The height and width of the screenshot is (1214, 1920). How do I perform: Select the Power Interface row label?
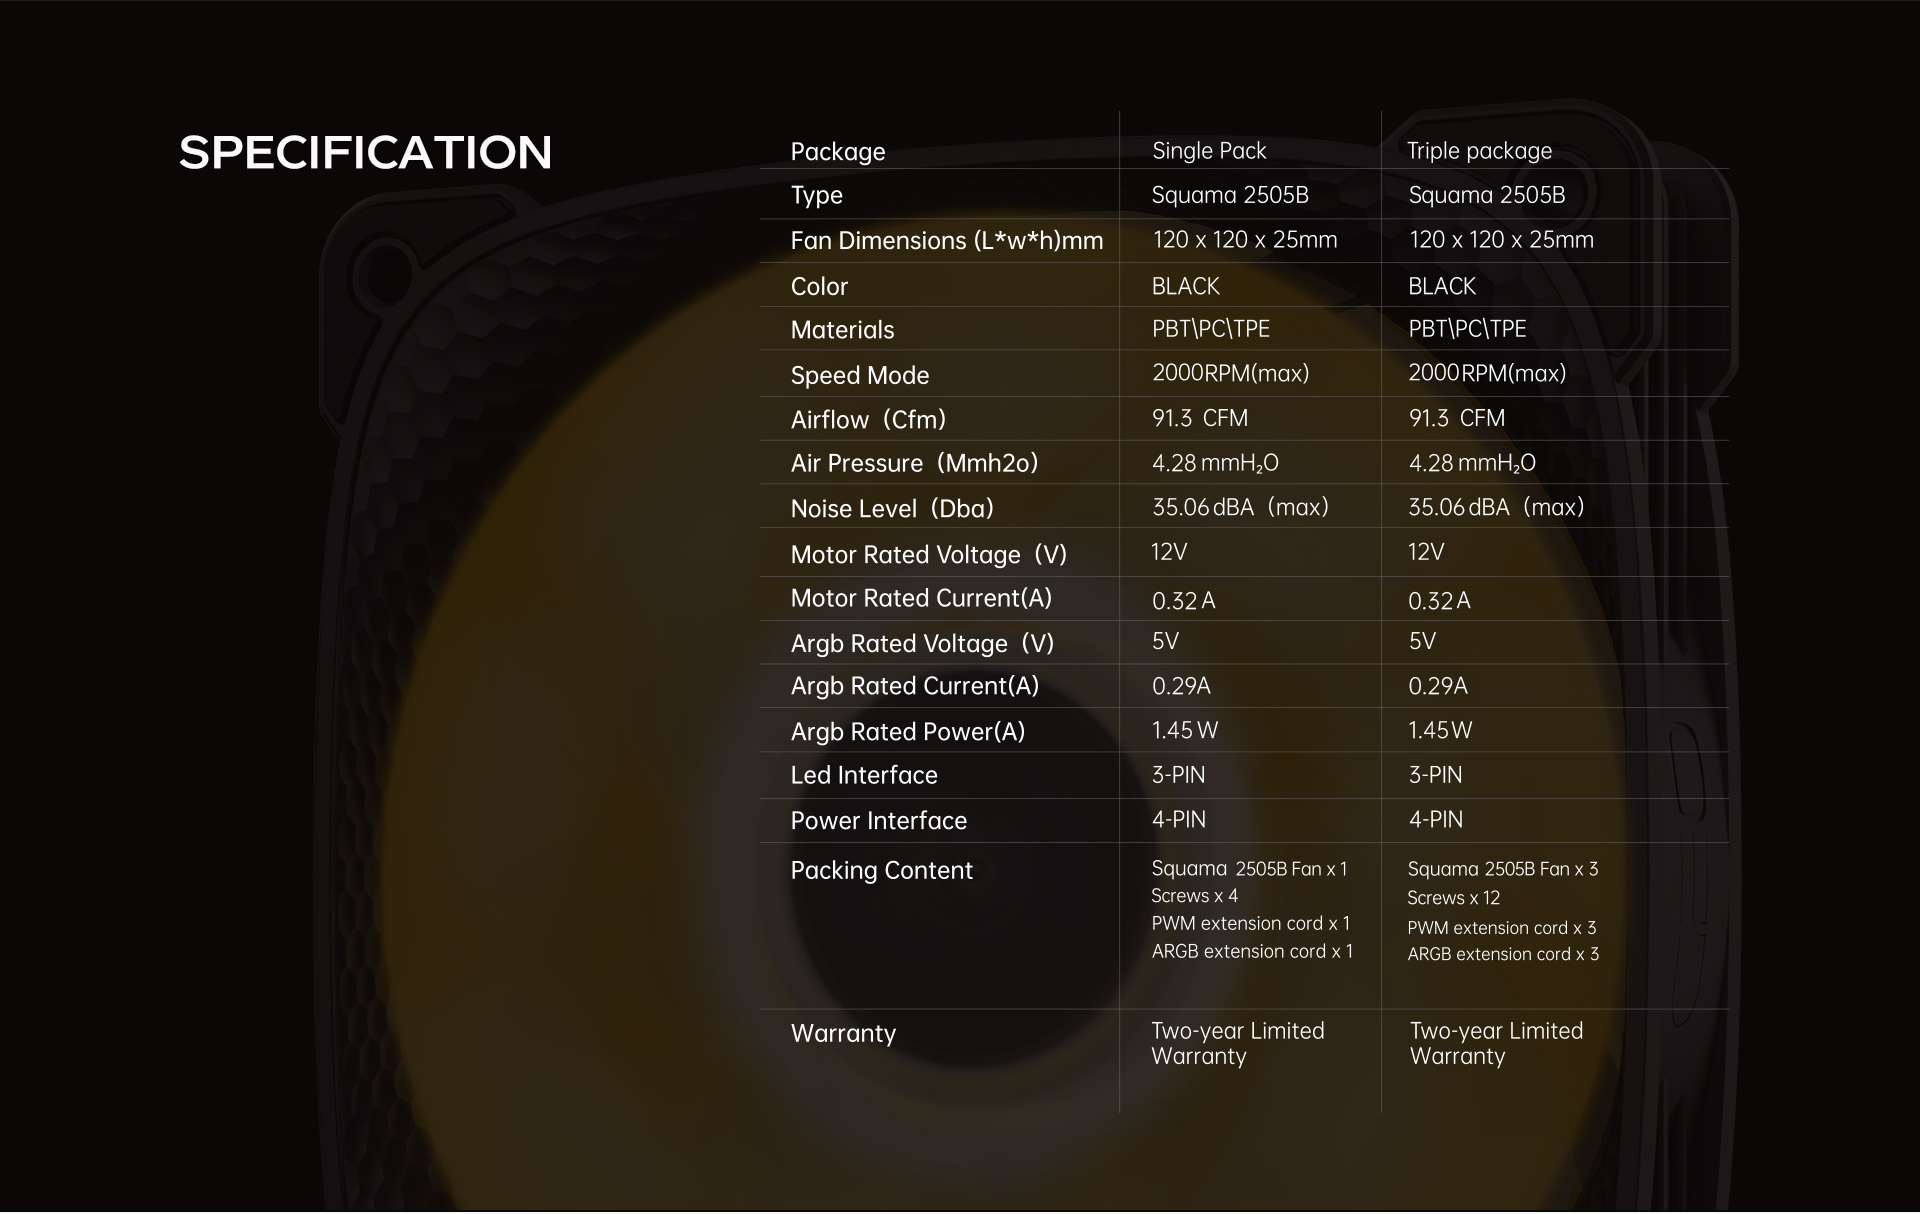coord(878,821)
